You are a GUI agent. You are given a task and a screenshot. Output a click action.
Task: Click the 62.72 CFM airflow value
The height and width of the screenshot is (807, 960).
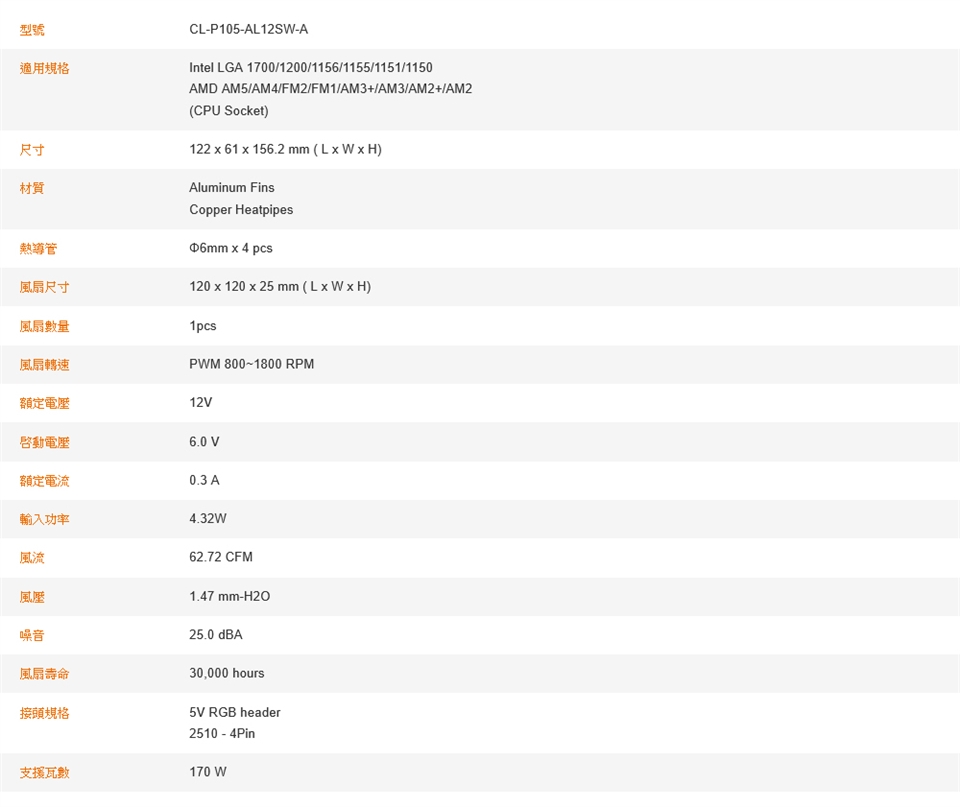(x=221, y=557)
